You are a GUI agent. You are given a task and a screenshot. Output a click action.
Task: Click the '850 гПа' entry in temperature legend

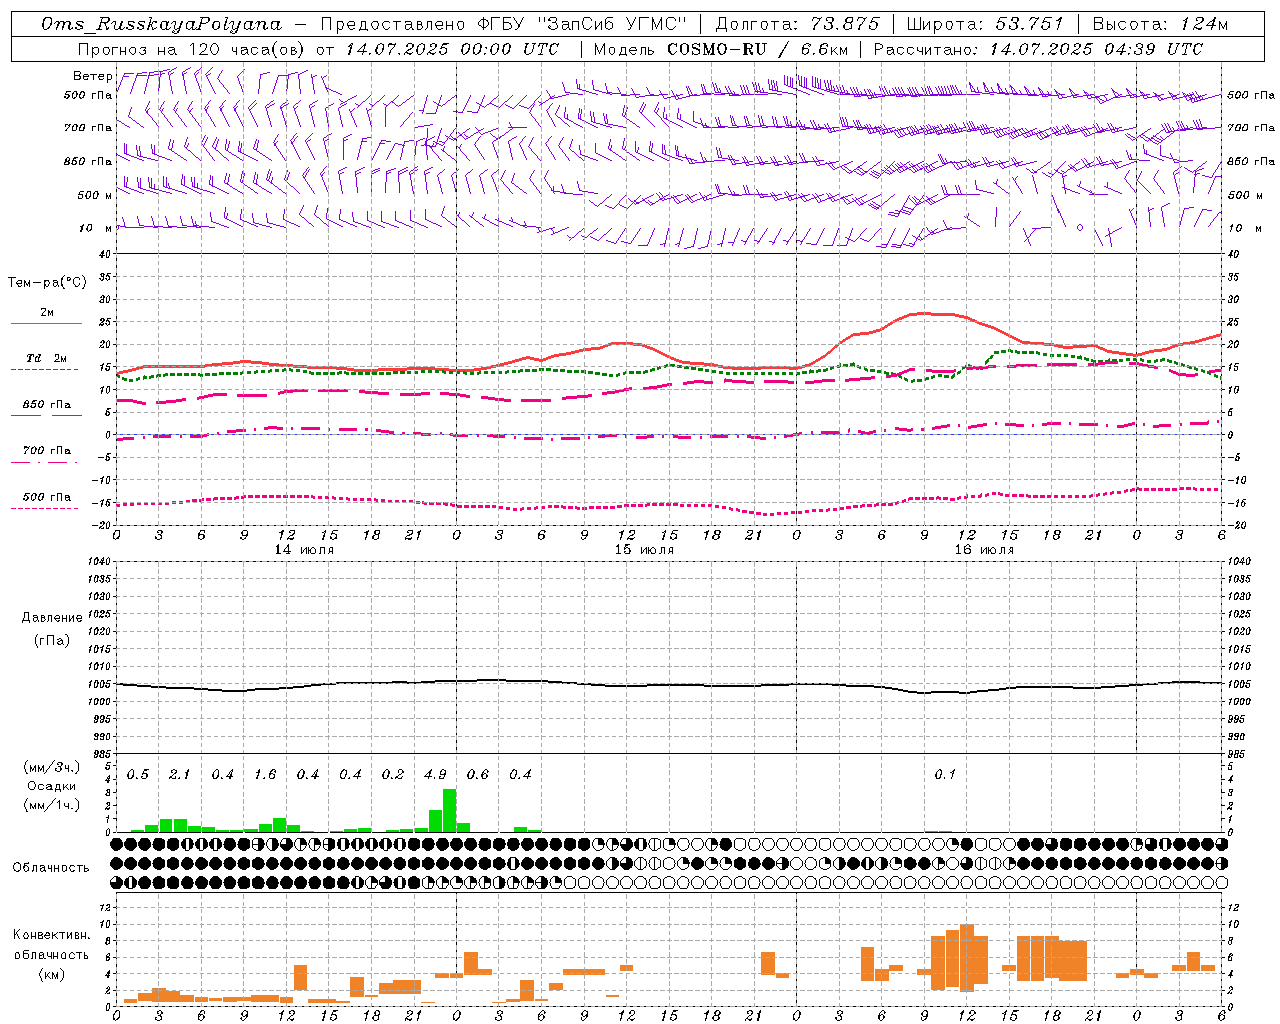(47, 405)
